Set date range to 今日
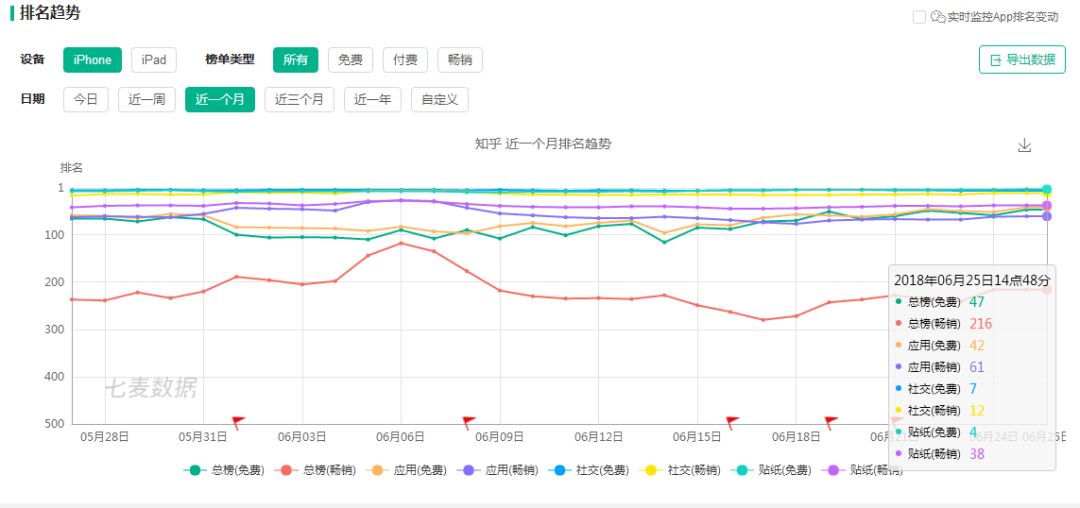This screenshot has height=508, width=1080. (x=85, y=100)
